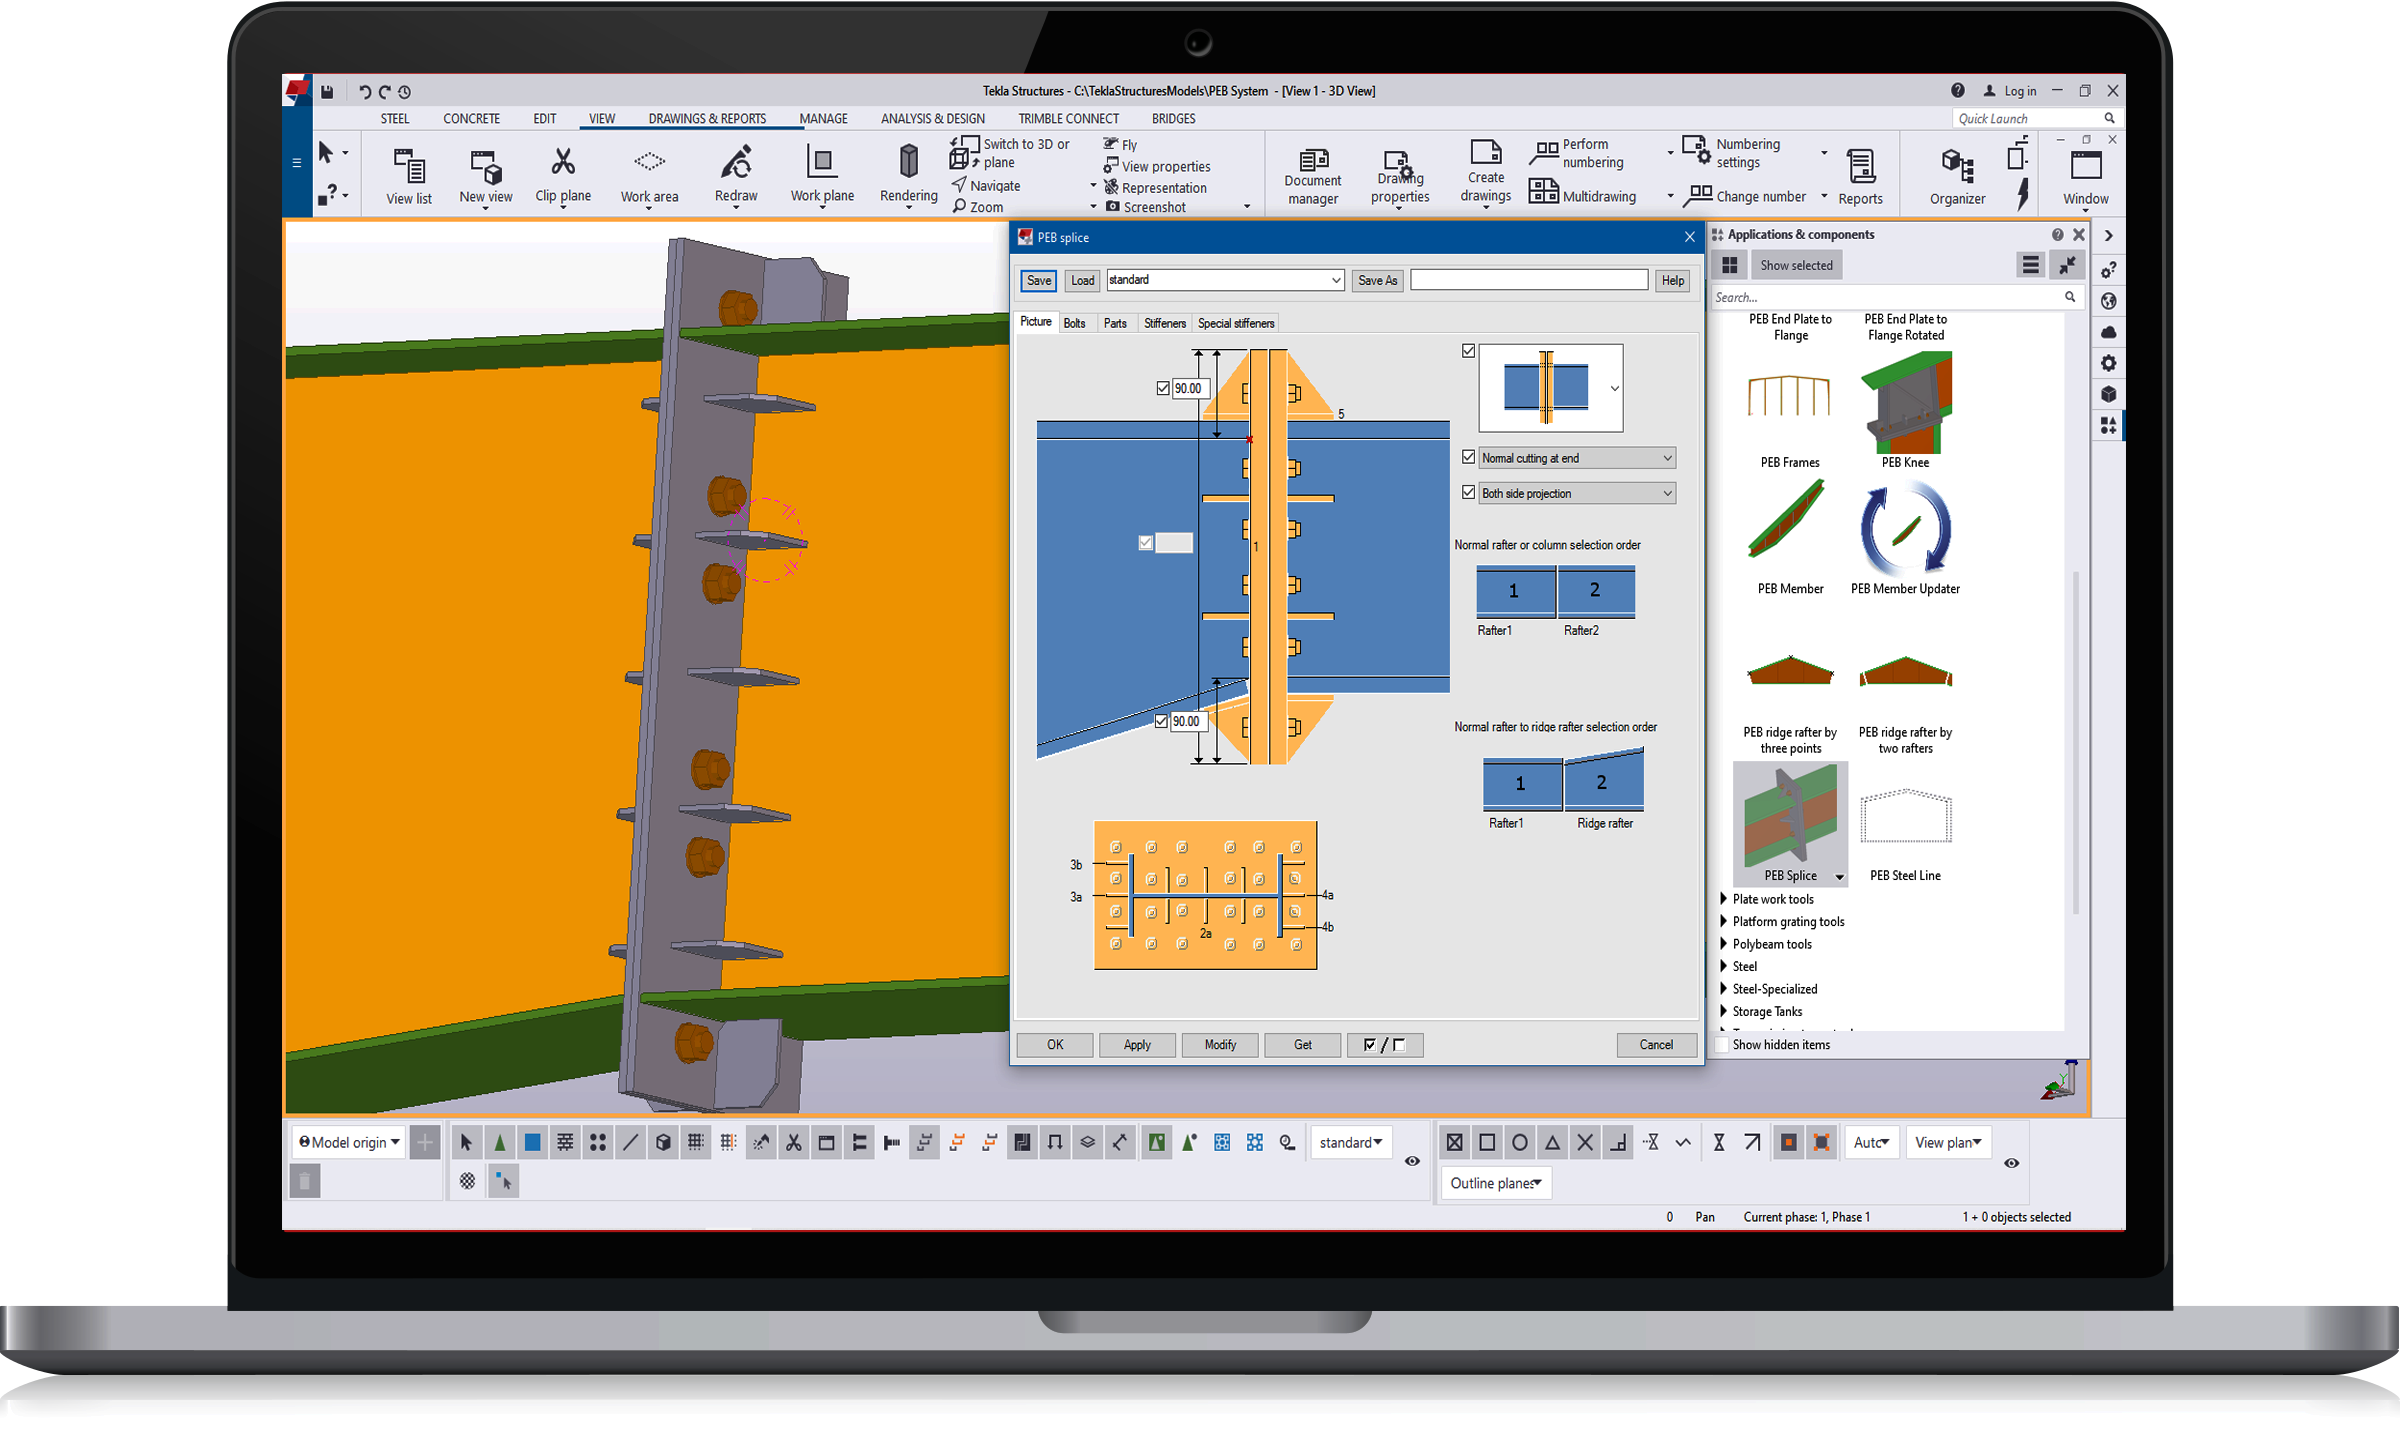This screenshot has height=1444, width=2400.
Task: Open Rendering options
Action: click(908, 176)
